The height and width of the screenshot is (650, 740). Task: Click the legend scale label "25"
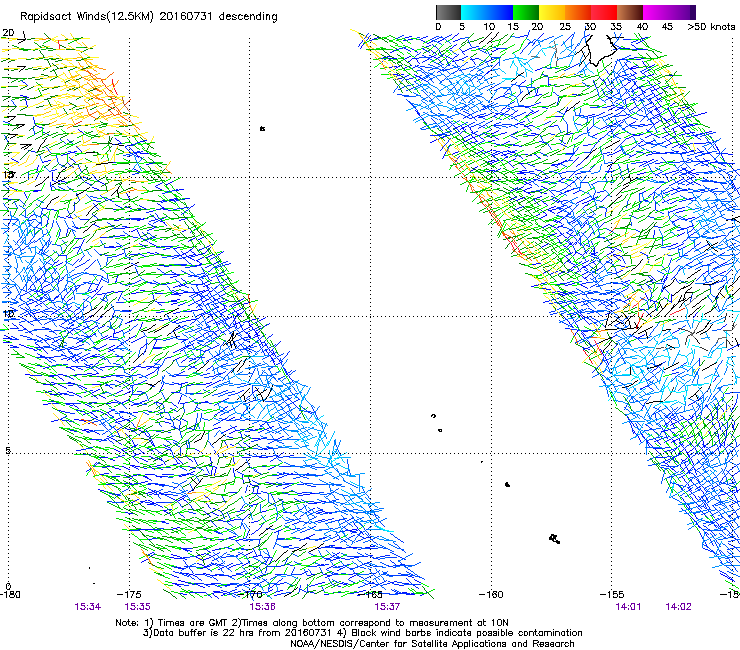565,27
